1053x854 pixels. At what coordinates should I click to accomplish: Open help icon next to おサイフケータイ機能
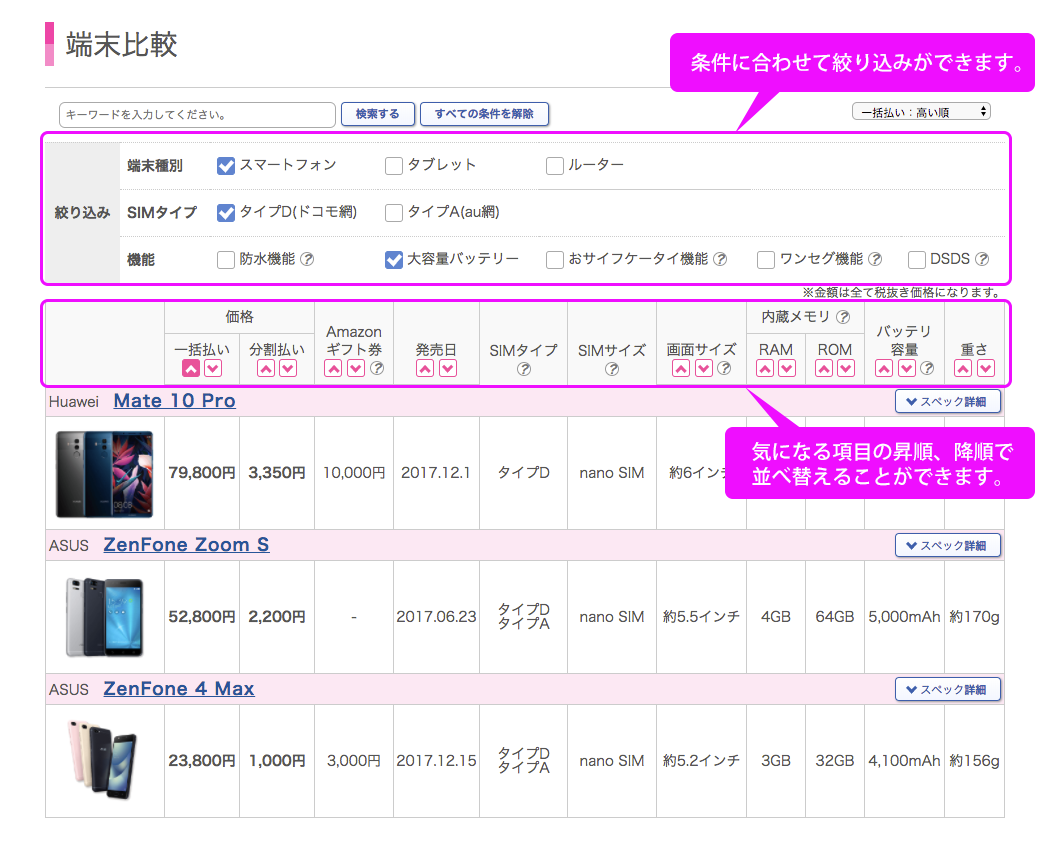coord(720,259)
